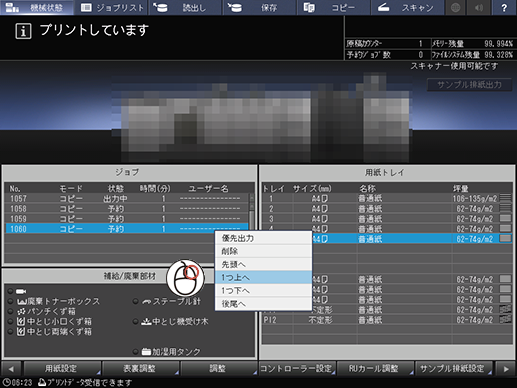Click paper level icon for tray 3
Viewport: 517px width, 388px height.
click(505, 218)
